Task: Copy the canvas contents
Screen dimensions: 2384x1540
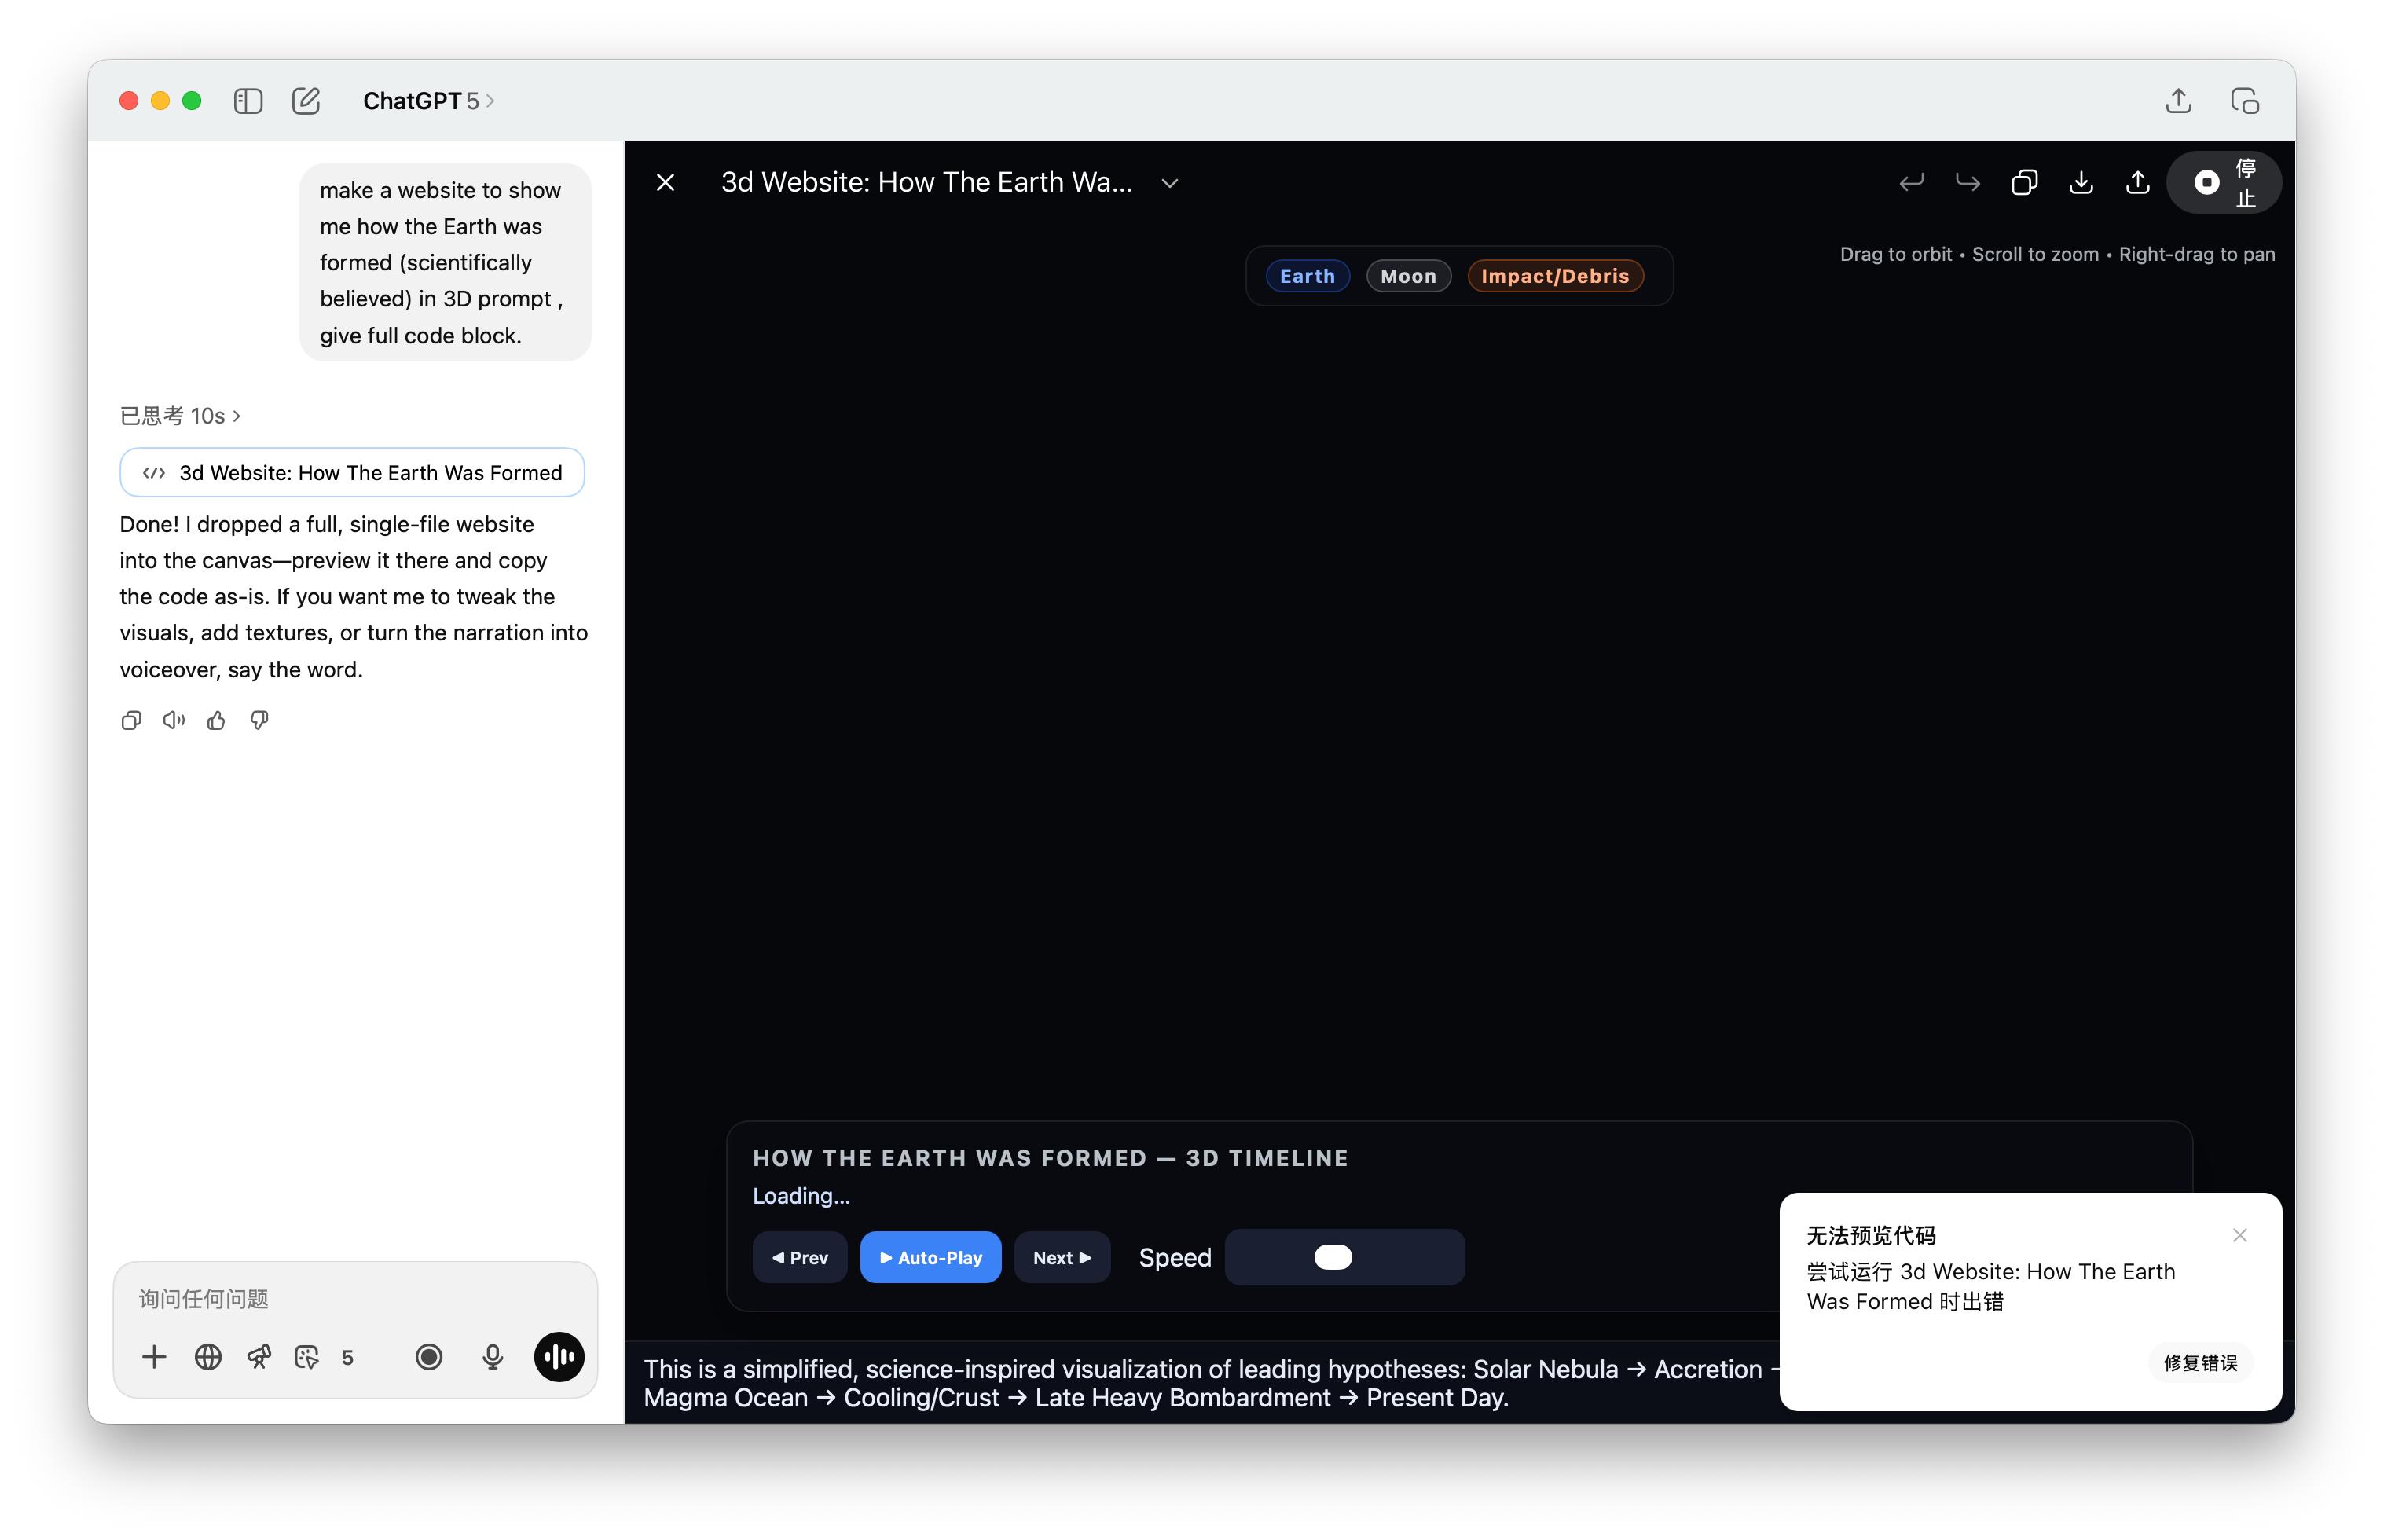Action: (2024, 182)
